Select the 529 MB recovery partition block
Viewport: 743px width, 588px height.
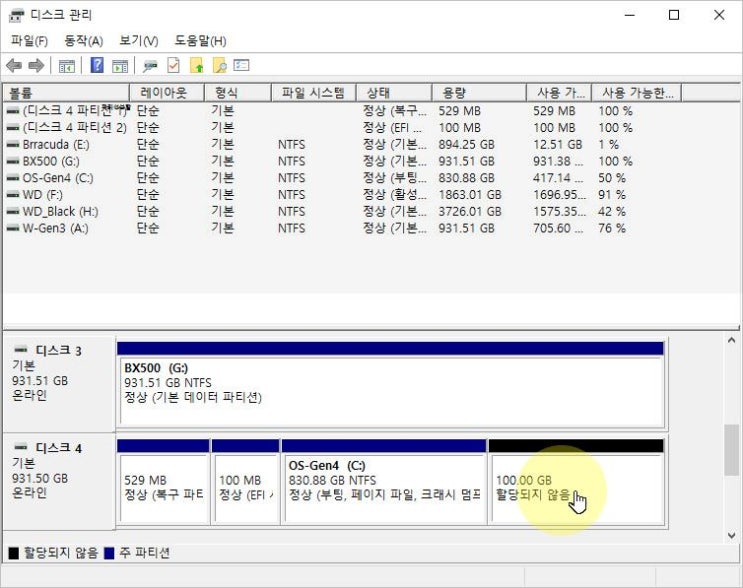163,482
